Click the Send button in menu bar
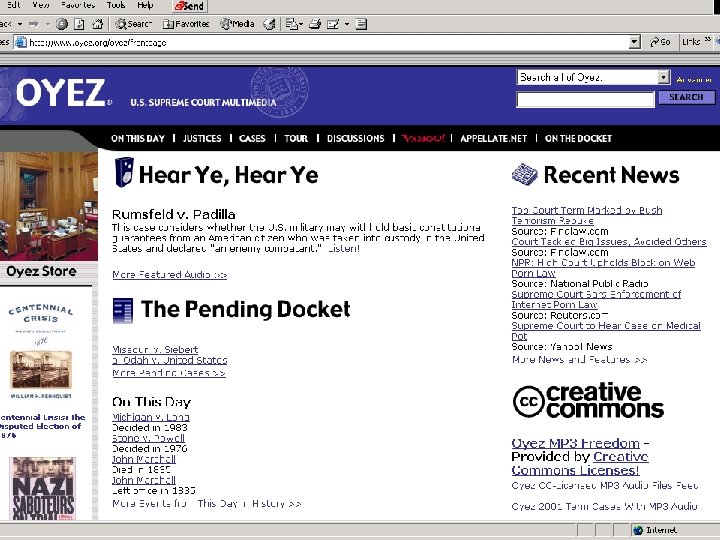 click(x=190, y=6)
